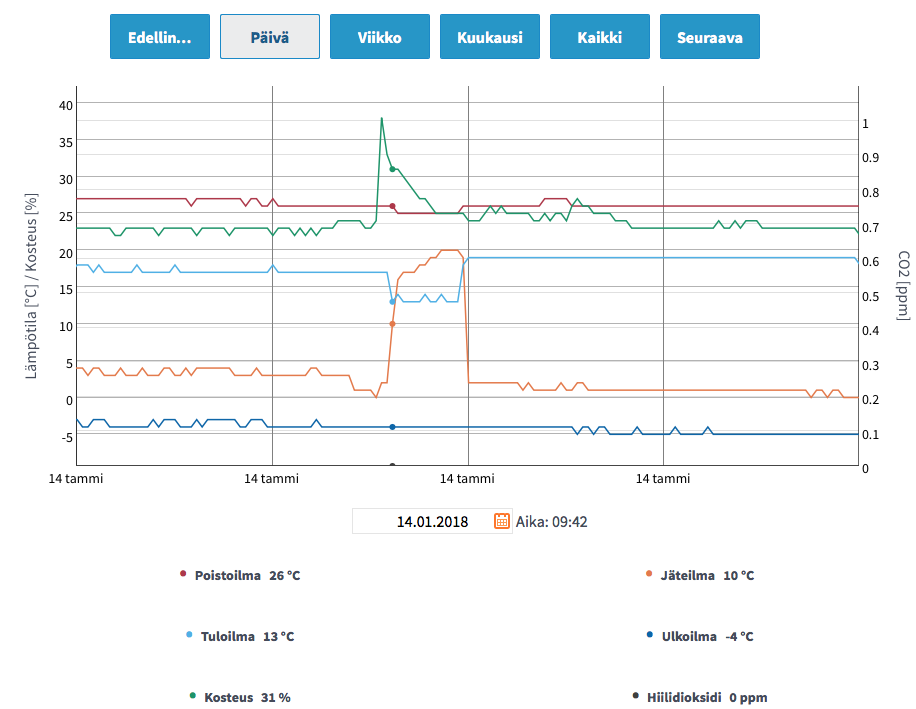Select the Päivä day view
Image resolution: width=916 pixels, height=709 pixels.
[x=270, y=37]
